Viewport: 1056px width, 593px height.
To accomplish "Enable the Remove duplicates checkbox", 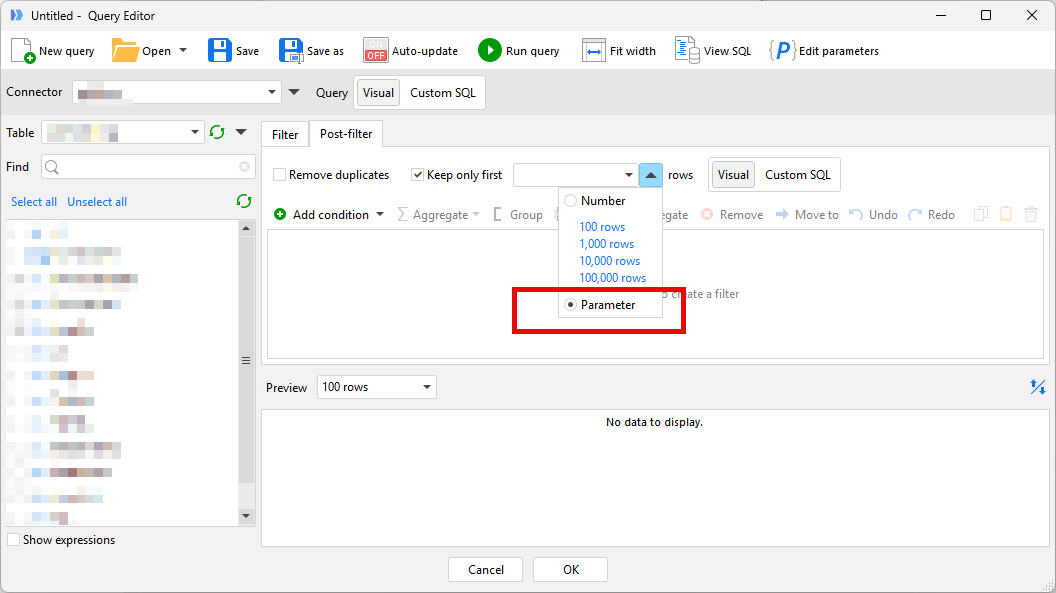I will [x=280, y=175].
